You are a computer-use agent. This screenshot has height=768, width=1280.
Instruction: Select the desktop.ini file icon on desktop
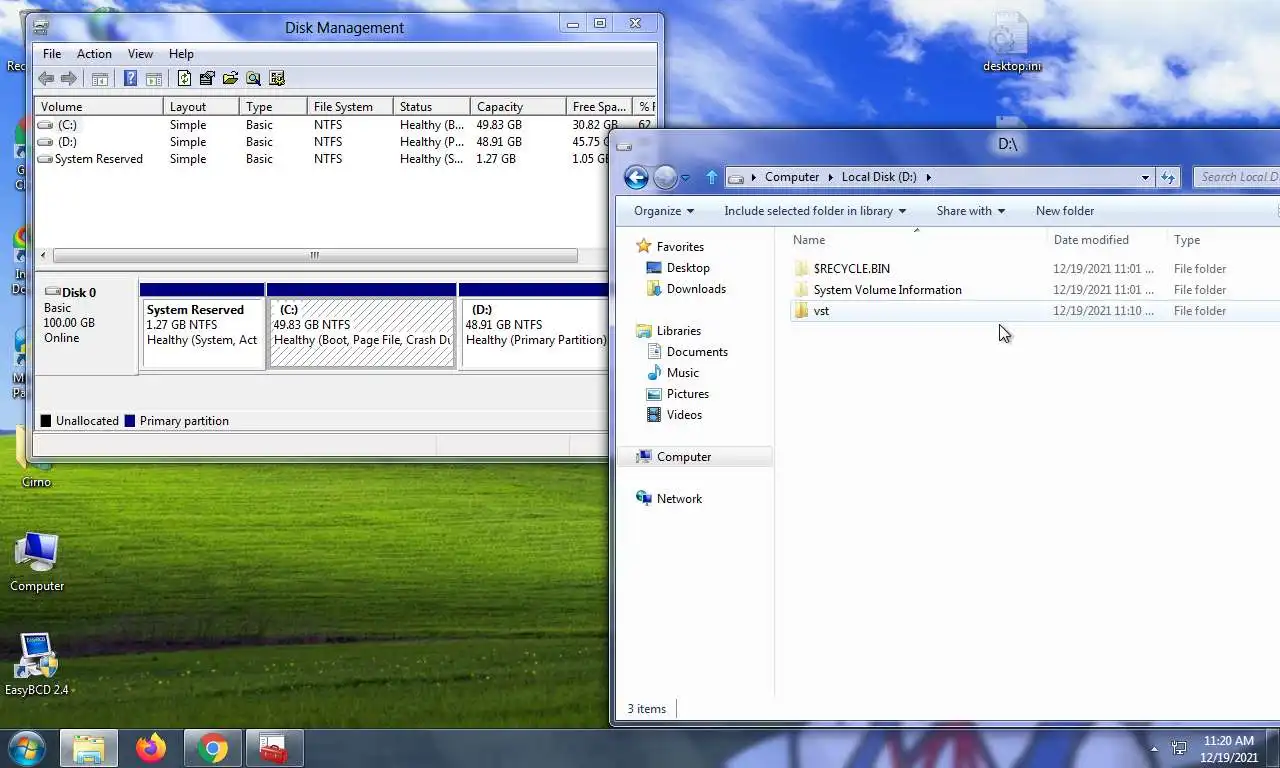click(x=1012, y=44)
